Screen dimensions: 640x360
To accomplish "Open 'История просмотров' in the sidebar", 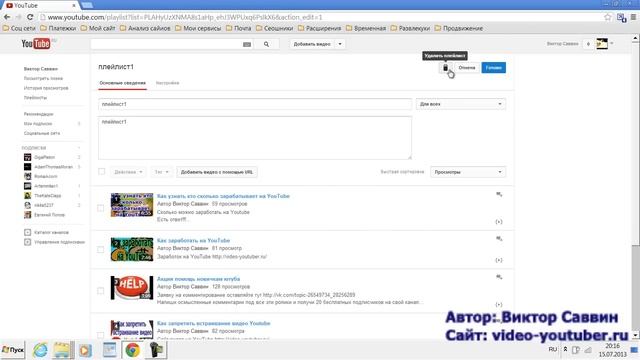I will click(46, 88).
